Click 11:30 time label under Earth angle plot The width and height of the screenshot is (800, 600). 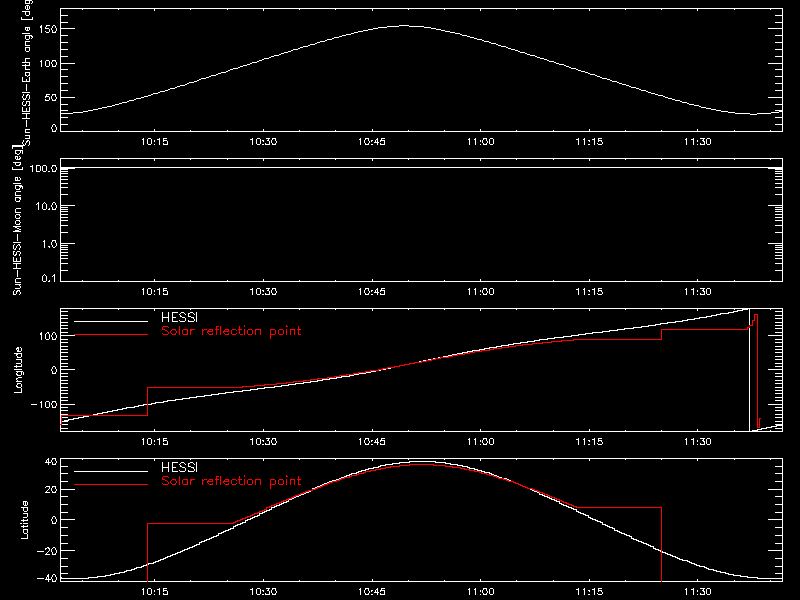pos(697,142)
